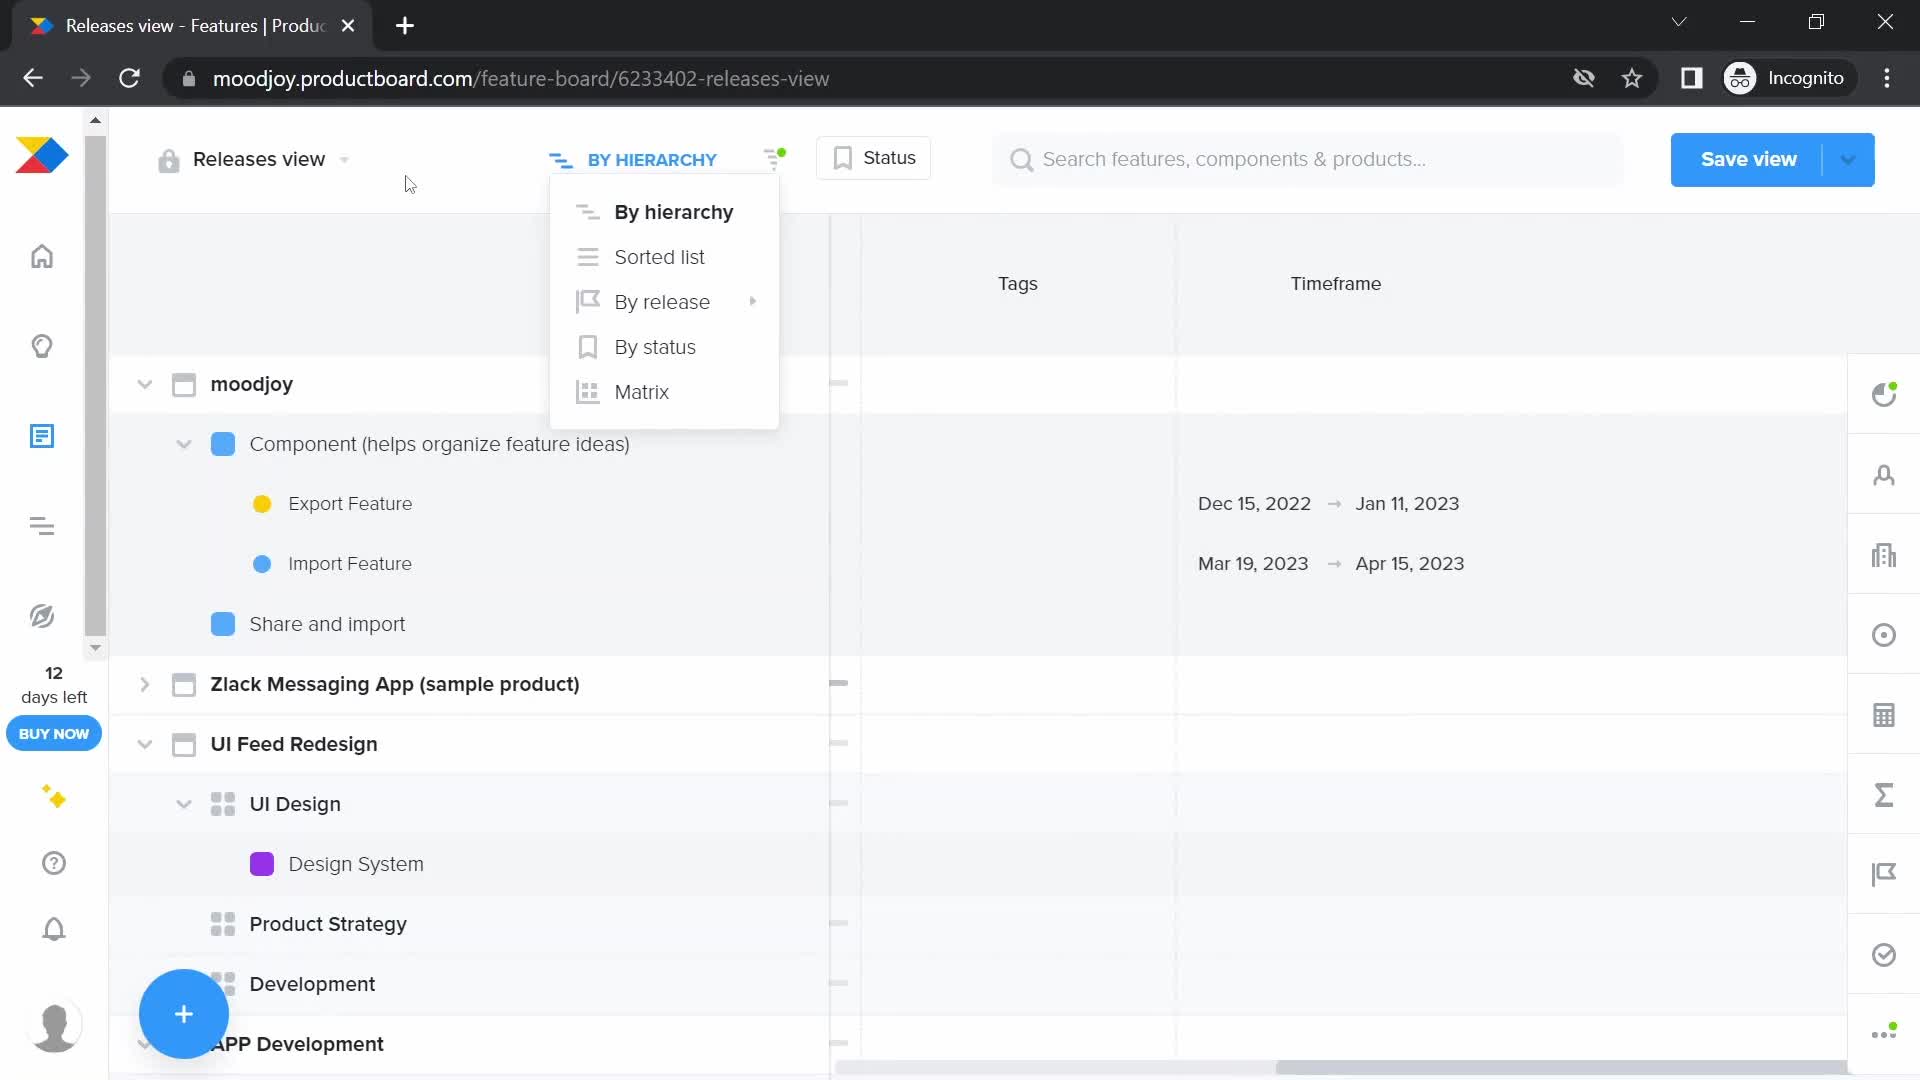The width and height of the screenshot is (1920, 1080).
Task: Open the tasks checkmark column icon
Action: pyautogui.click(x=1884, y=955)
